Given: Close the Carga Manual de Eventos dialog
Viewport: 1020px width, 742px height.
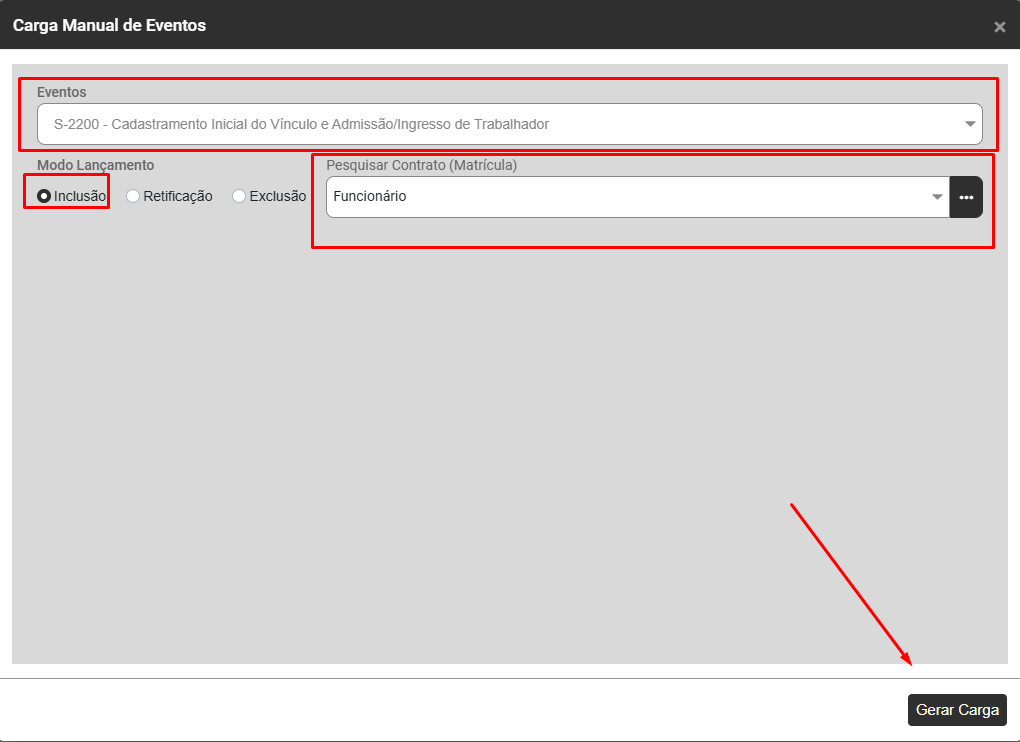Looking at the screenshot, I should pos(999,27).
